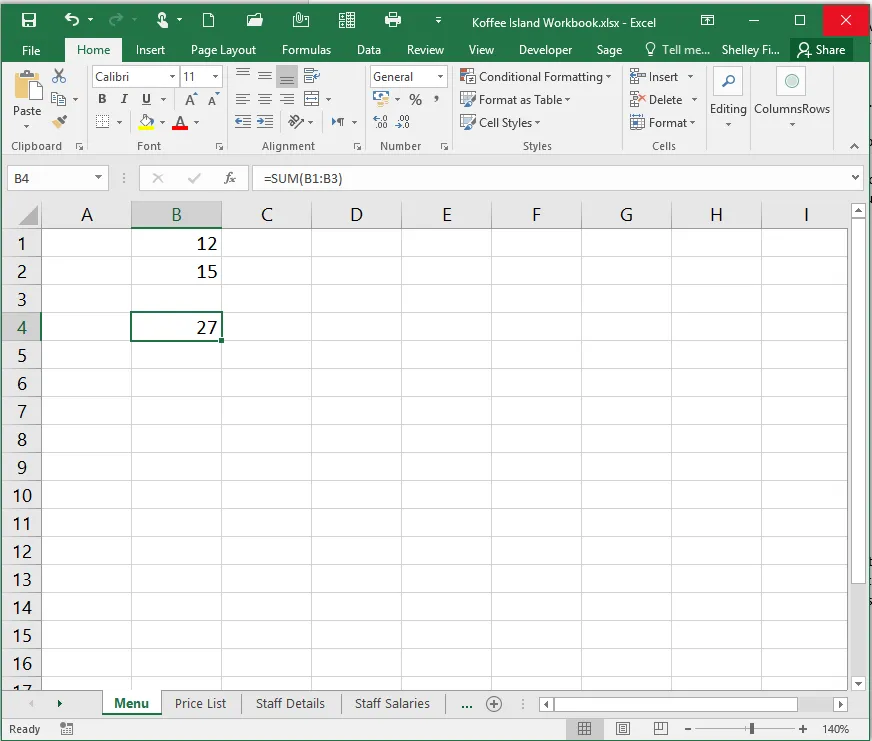Click the Increase Indent icon
The height and width of the screenshot is (741, 872).
(x=265, y=122)
